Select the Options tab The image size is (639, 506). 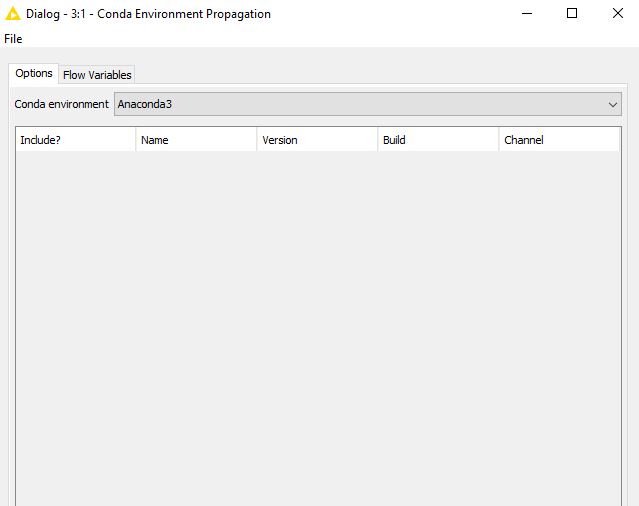coord(34,73)
